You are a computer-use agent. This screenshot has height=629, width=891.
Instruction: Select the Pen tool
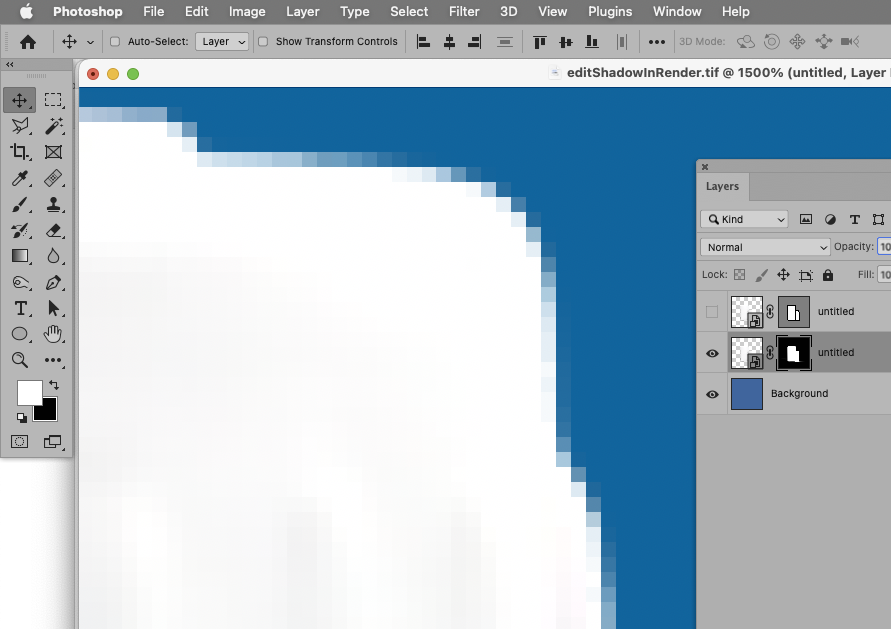[54, 282]
